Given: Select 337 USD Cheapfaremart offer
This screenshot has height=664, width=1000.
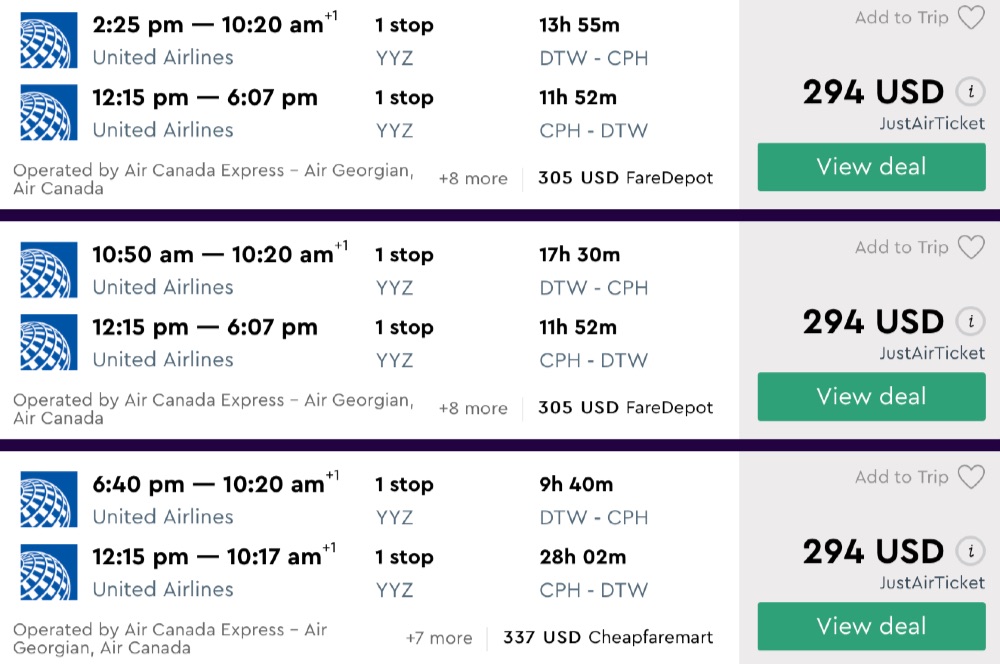Looking at the screenshot, I should point(608,638).
